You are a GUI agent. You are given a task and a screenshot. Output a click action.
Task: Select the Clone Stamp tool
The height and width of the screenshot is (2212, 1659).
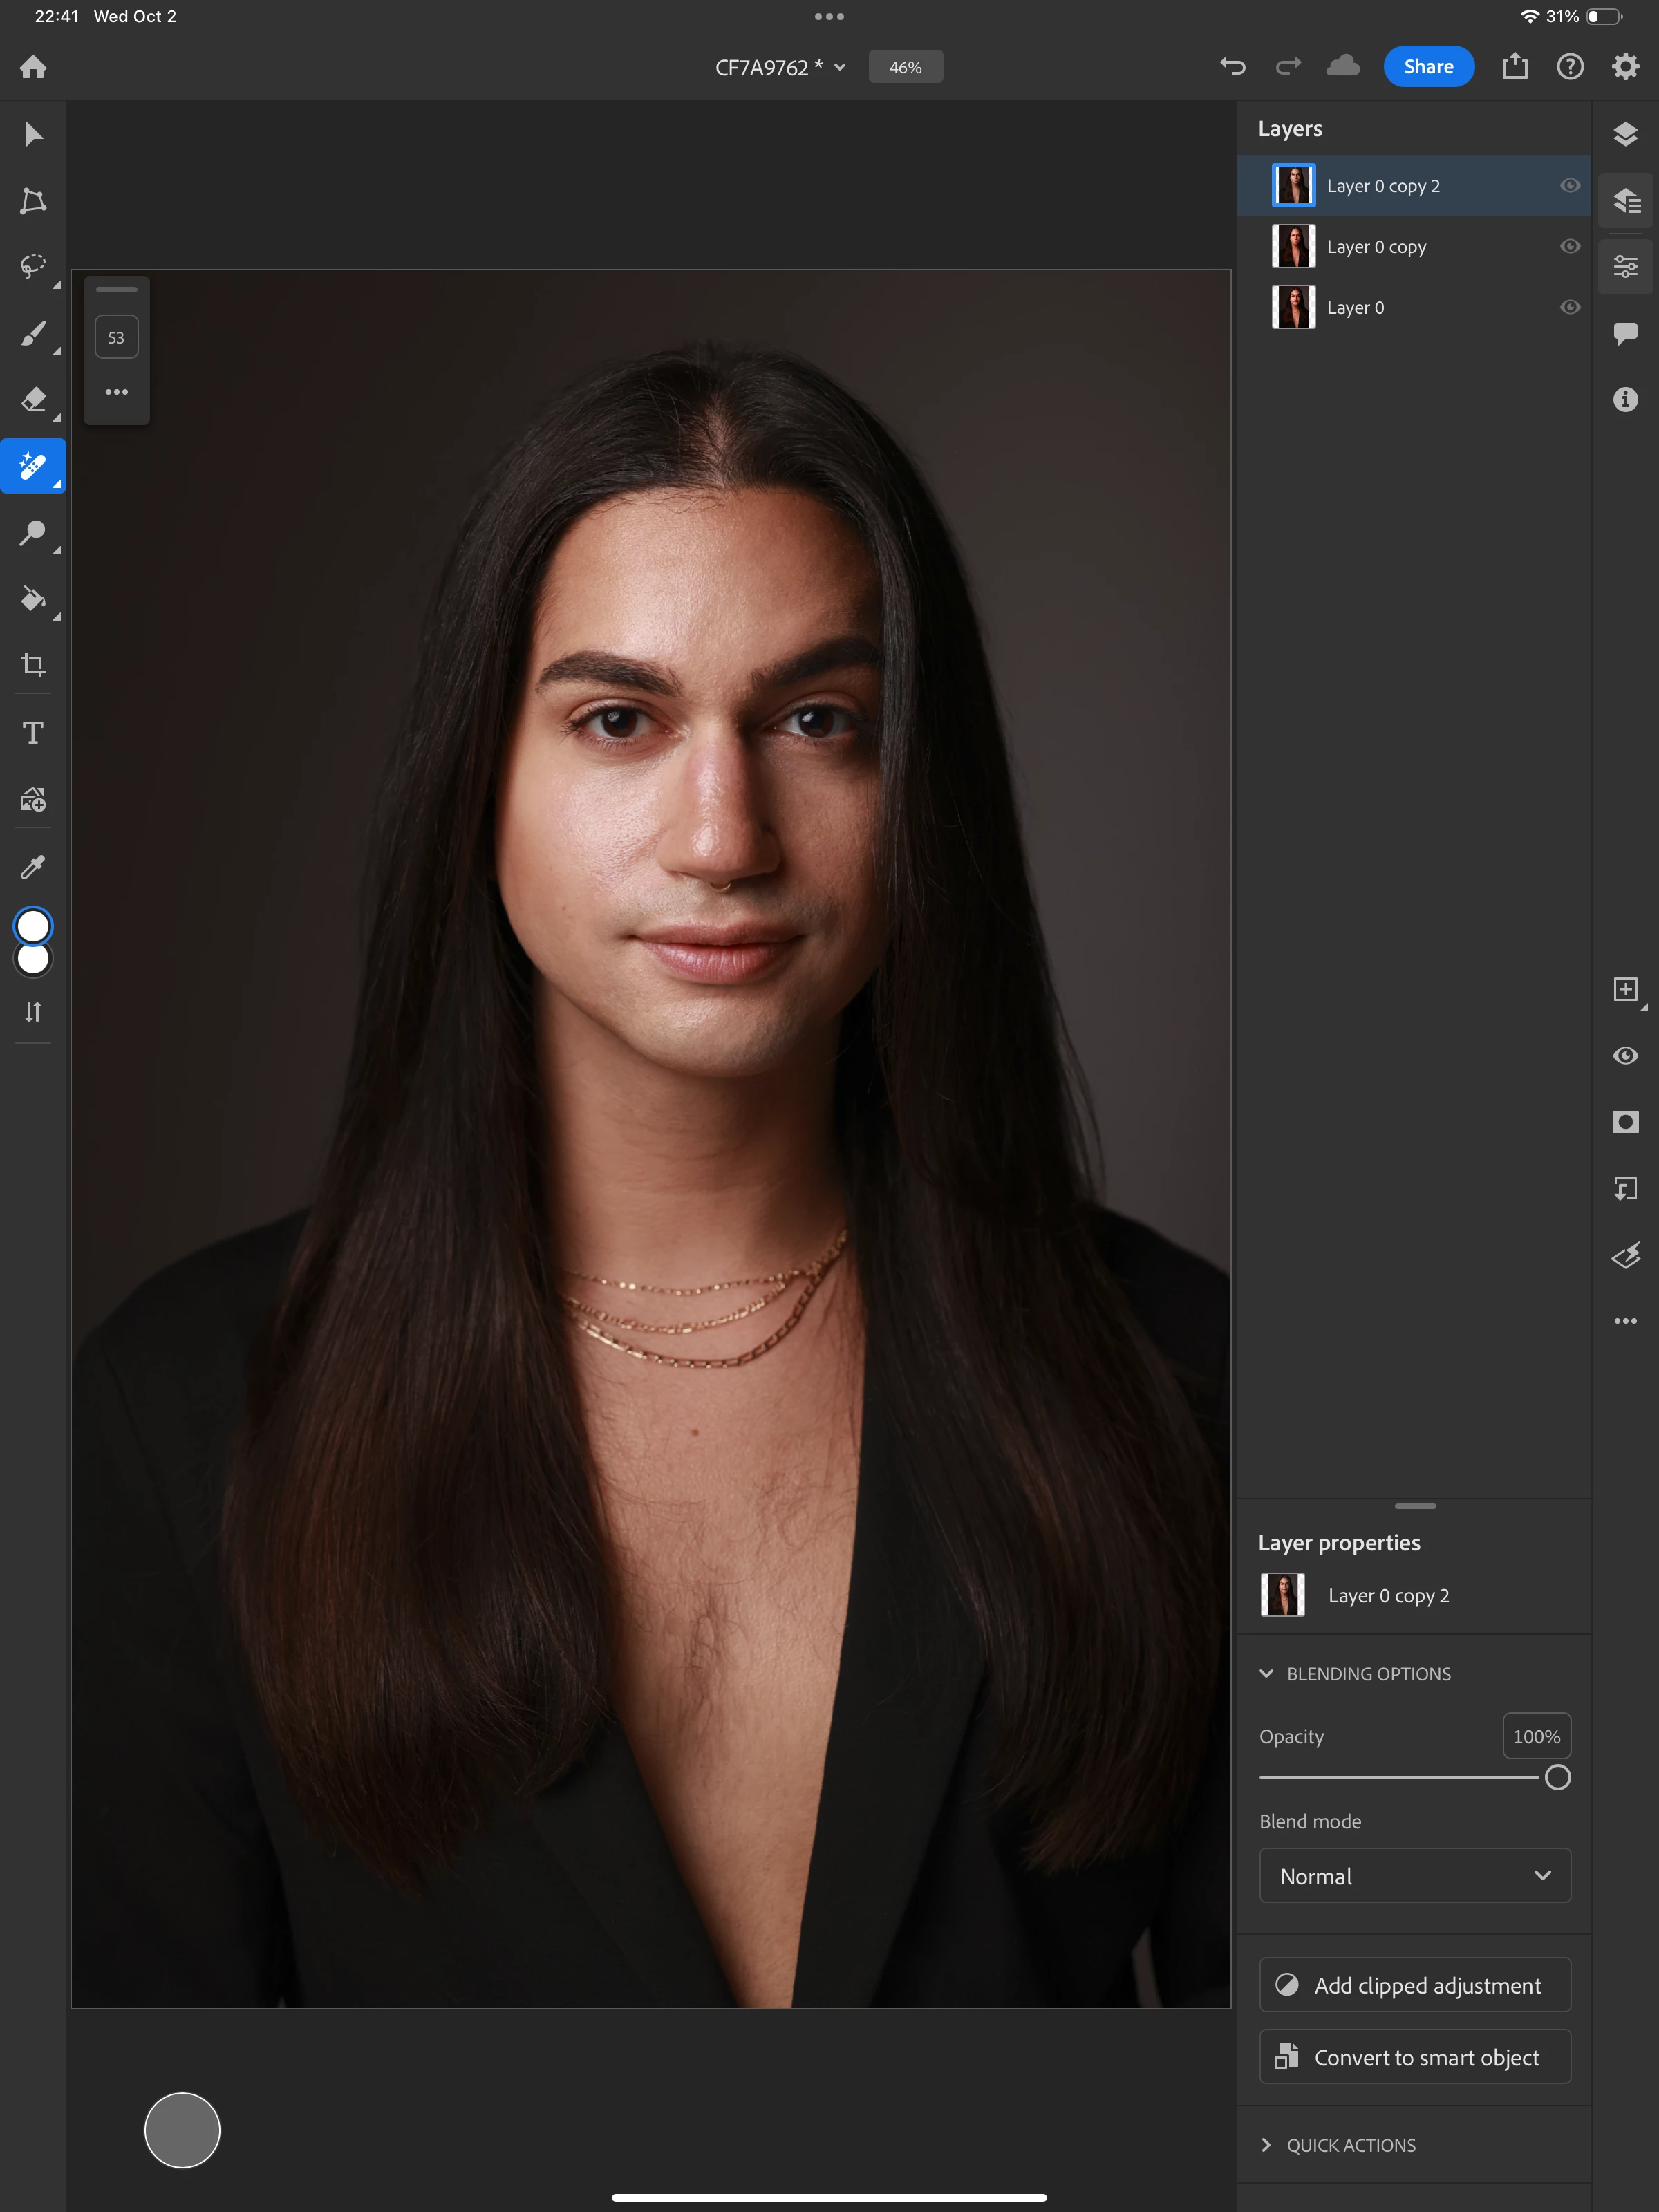33,533
